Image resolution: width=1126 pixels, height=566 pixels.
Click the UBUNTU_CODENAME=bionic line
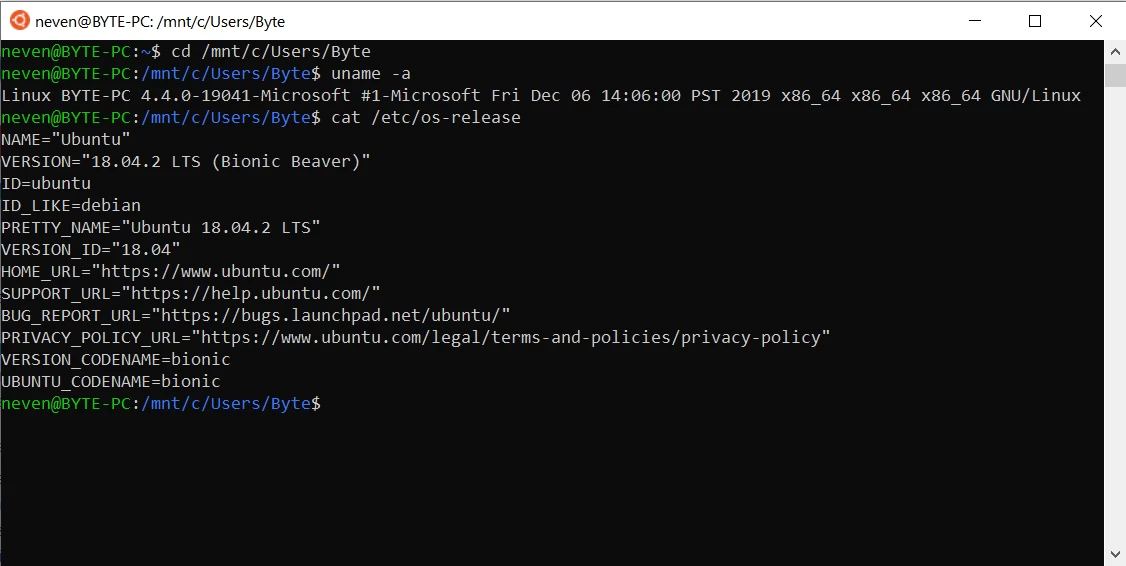point(110,382)
